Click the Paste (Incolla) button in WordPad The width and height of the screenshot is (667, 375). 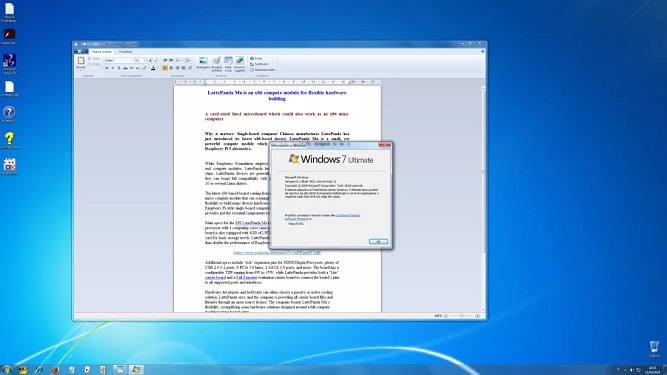81,63
